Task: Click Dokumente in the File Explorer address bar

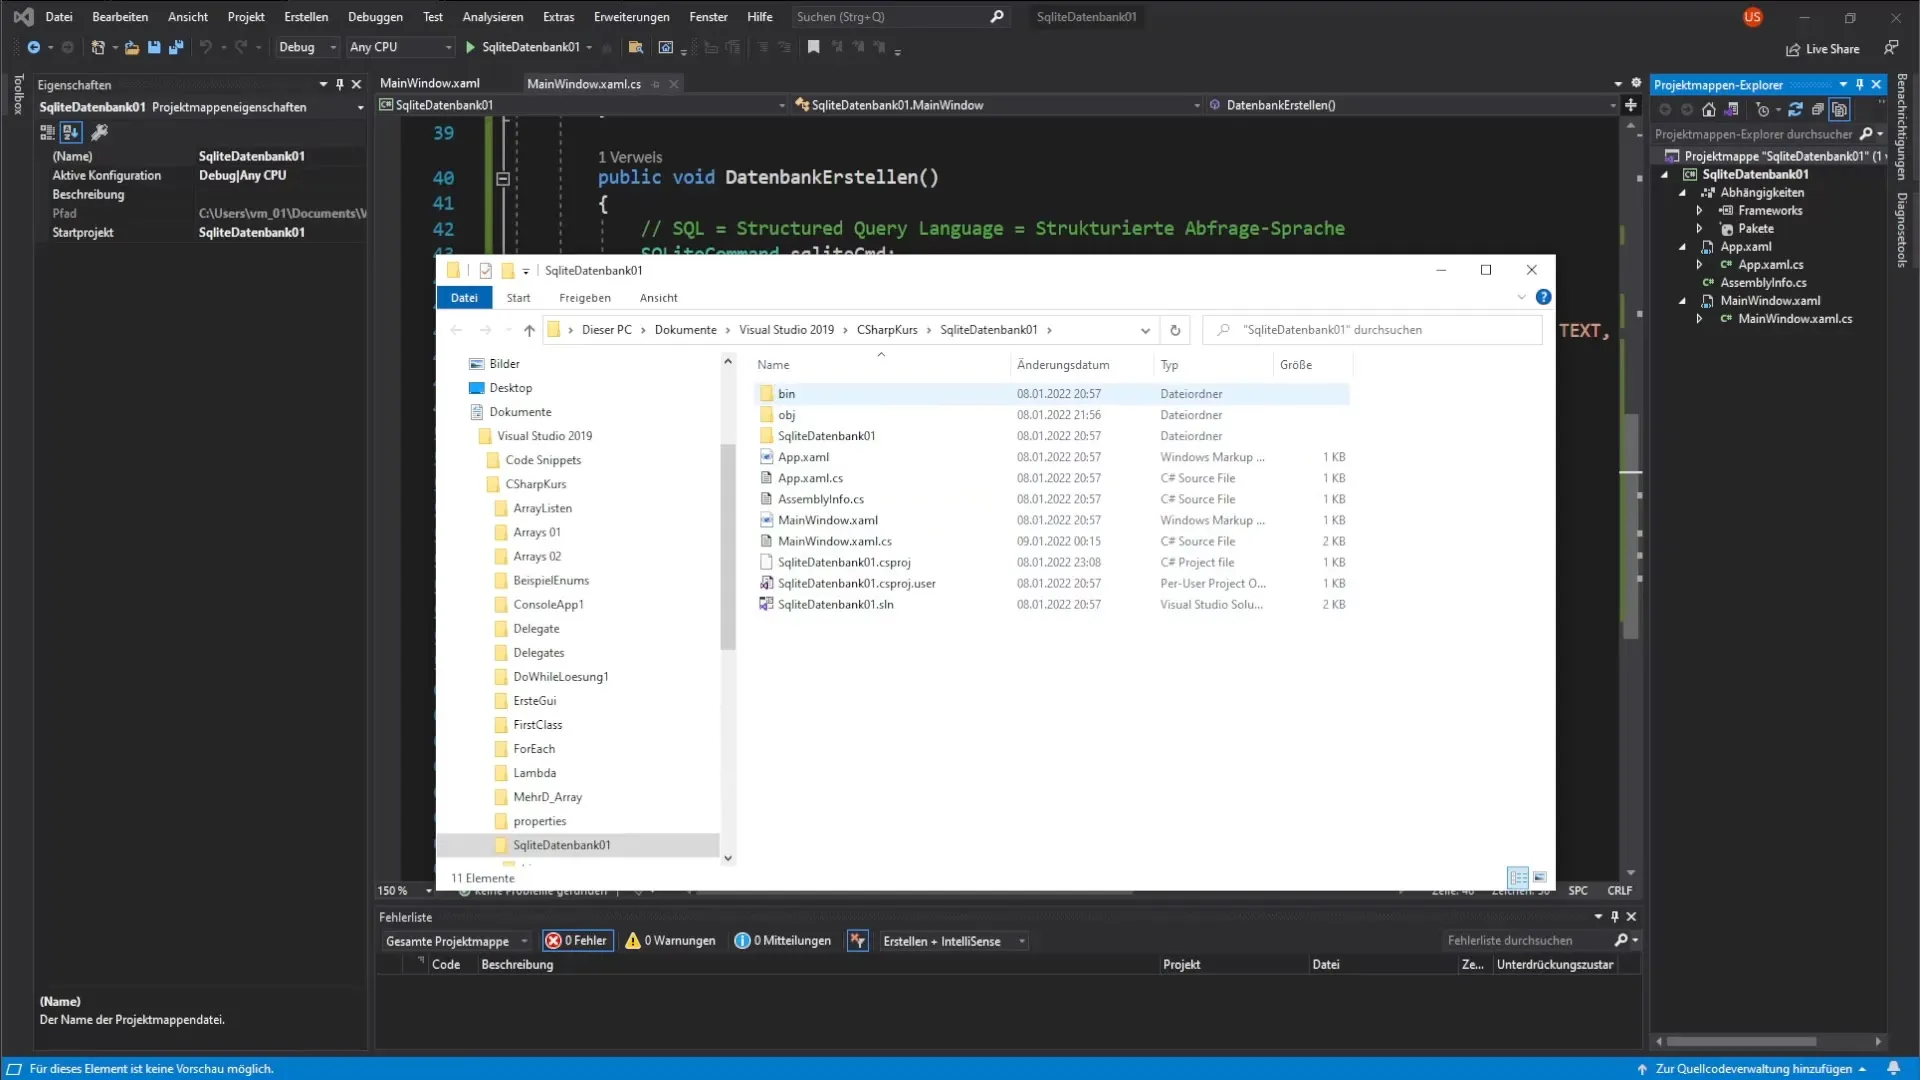Action: coord(686,330)
